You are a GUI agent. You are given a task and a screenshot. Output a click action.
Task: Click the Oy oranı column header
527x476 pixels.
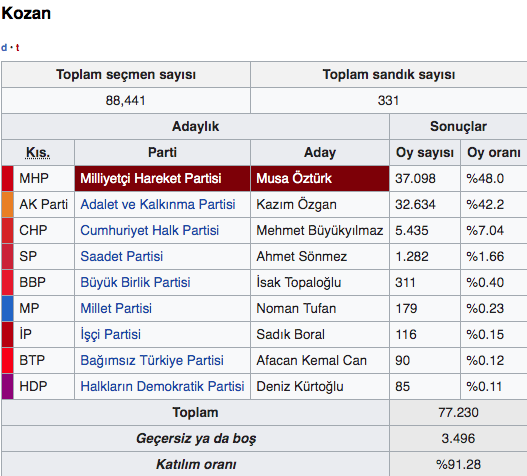(x=494, y=153)
